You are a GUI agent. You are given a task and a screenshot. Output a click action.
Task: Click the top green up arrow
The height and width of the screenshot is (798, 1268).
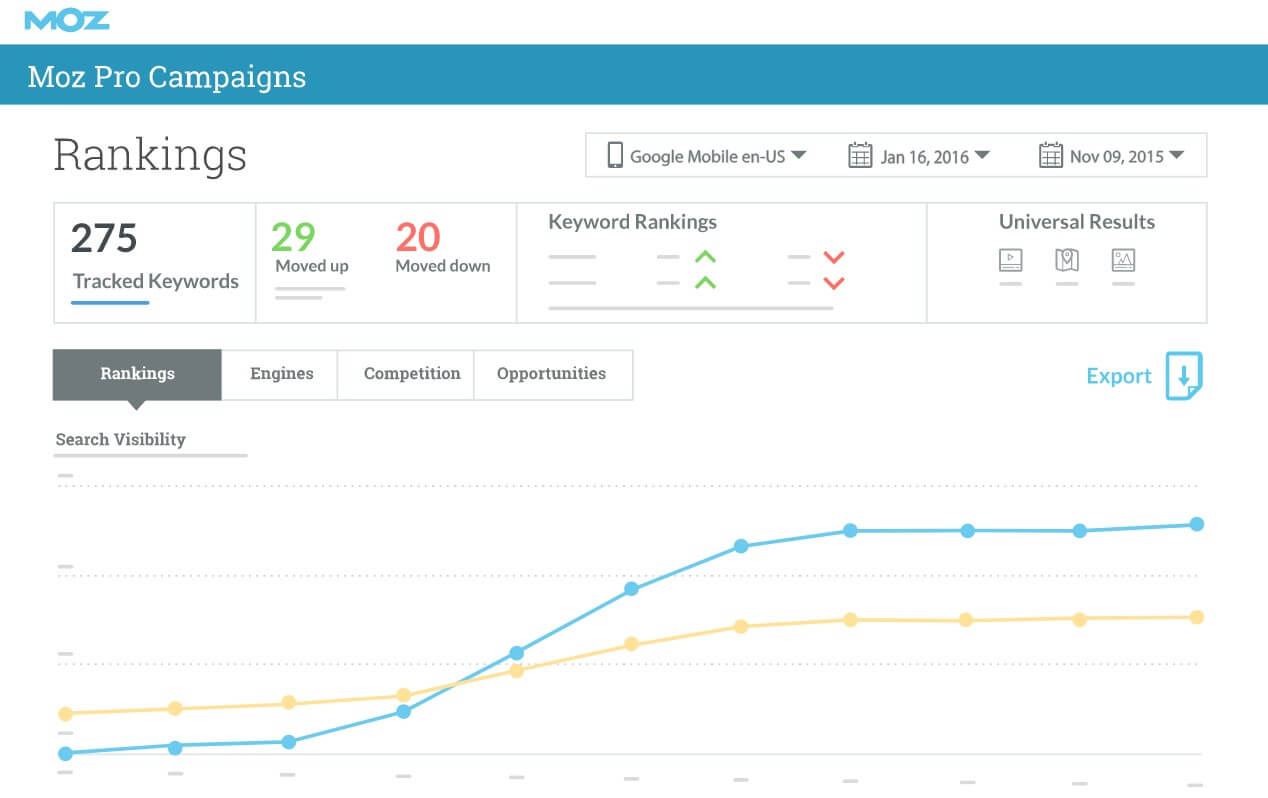[x=705, y=258]
